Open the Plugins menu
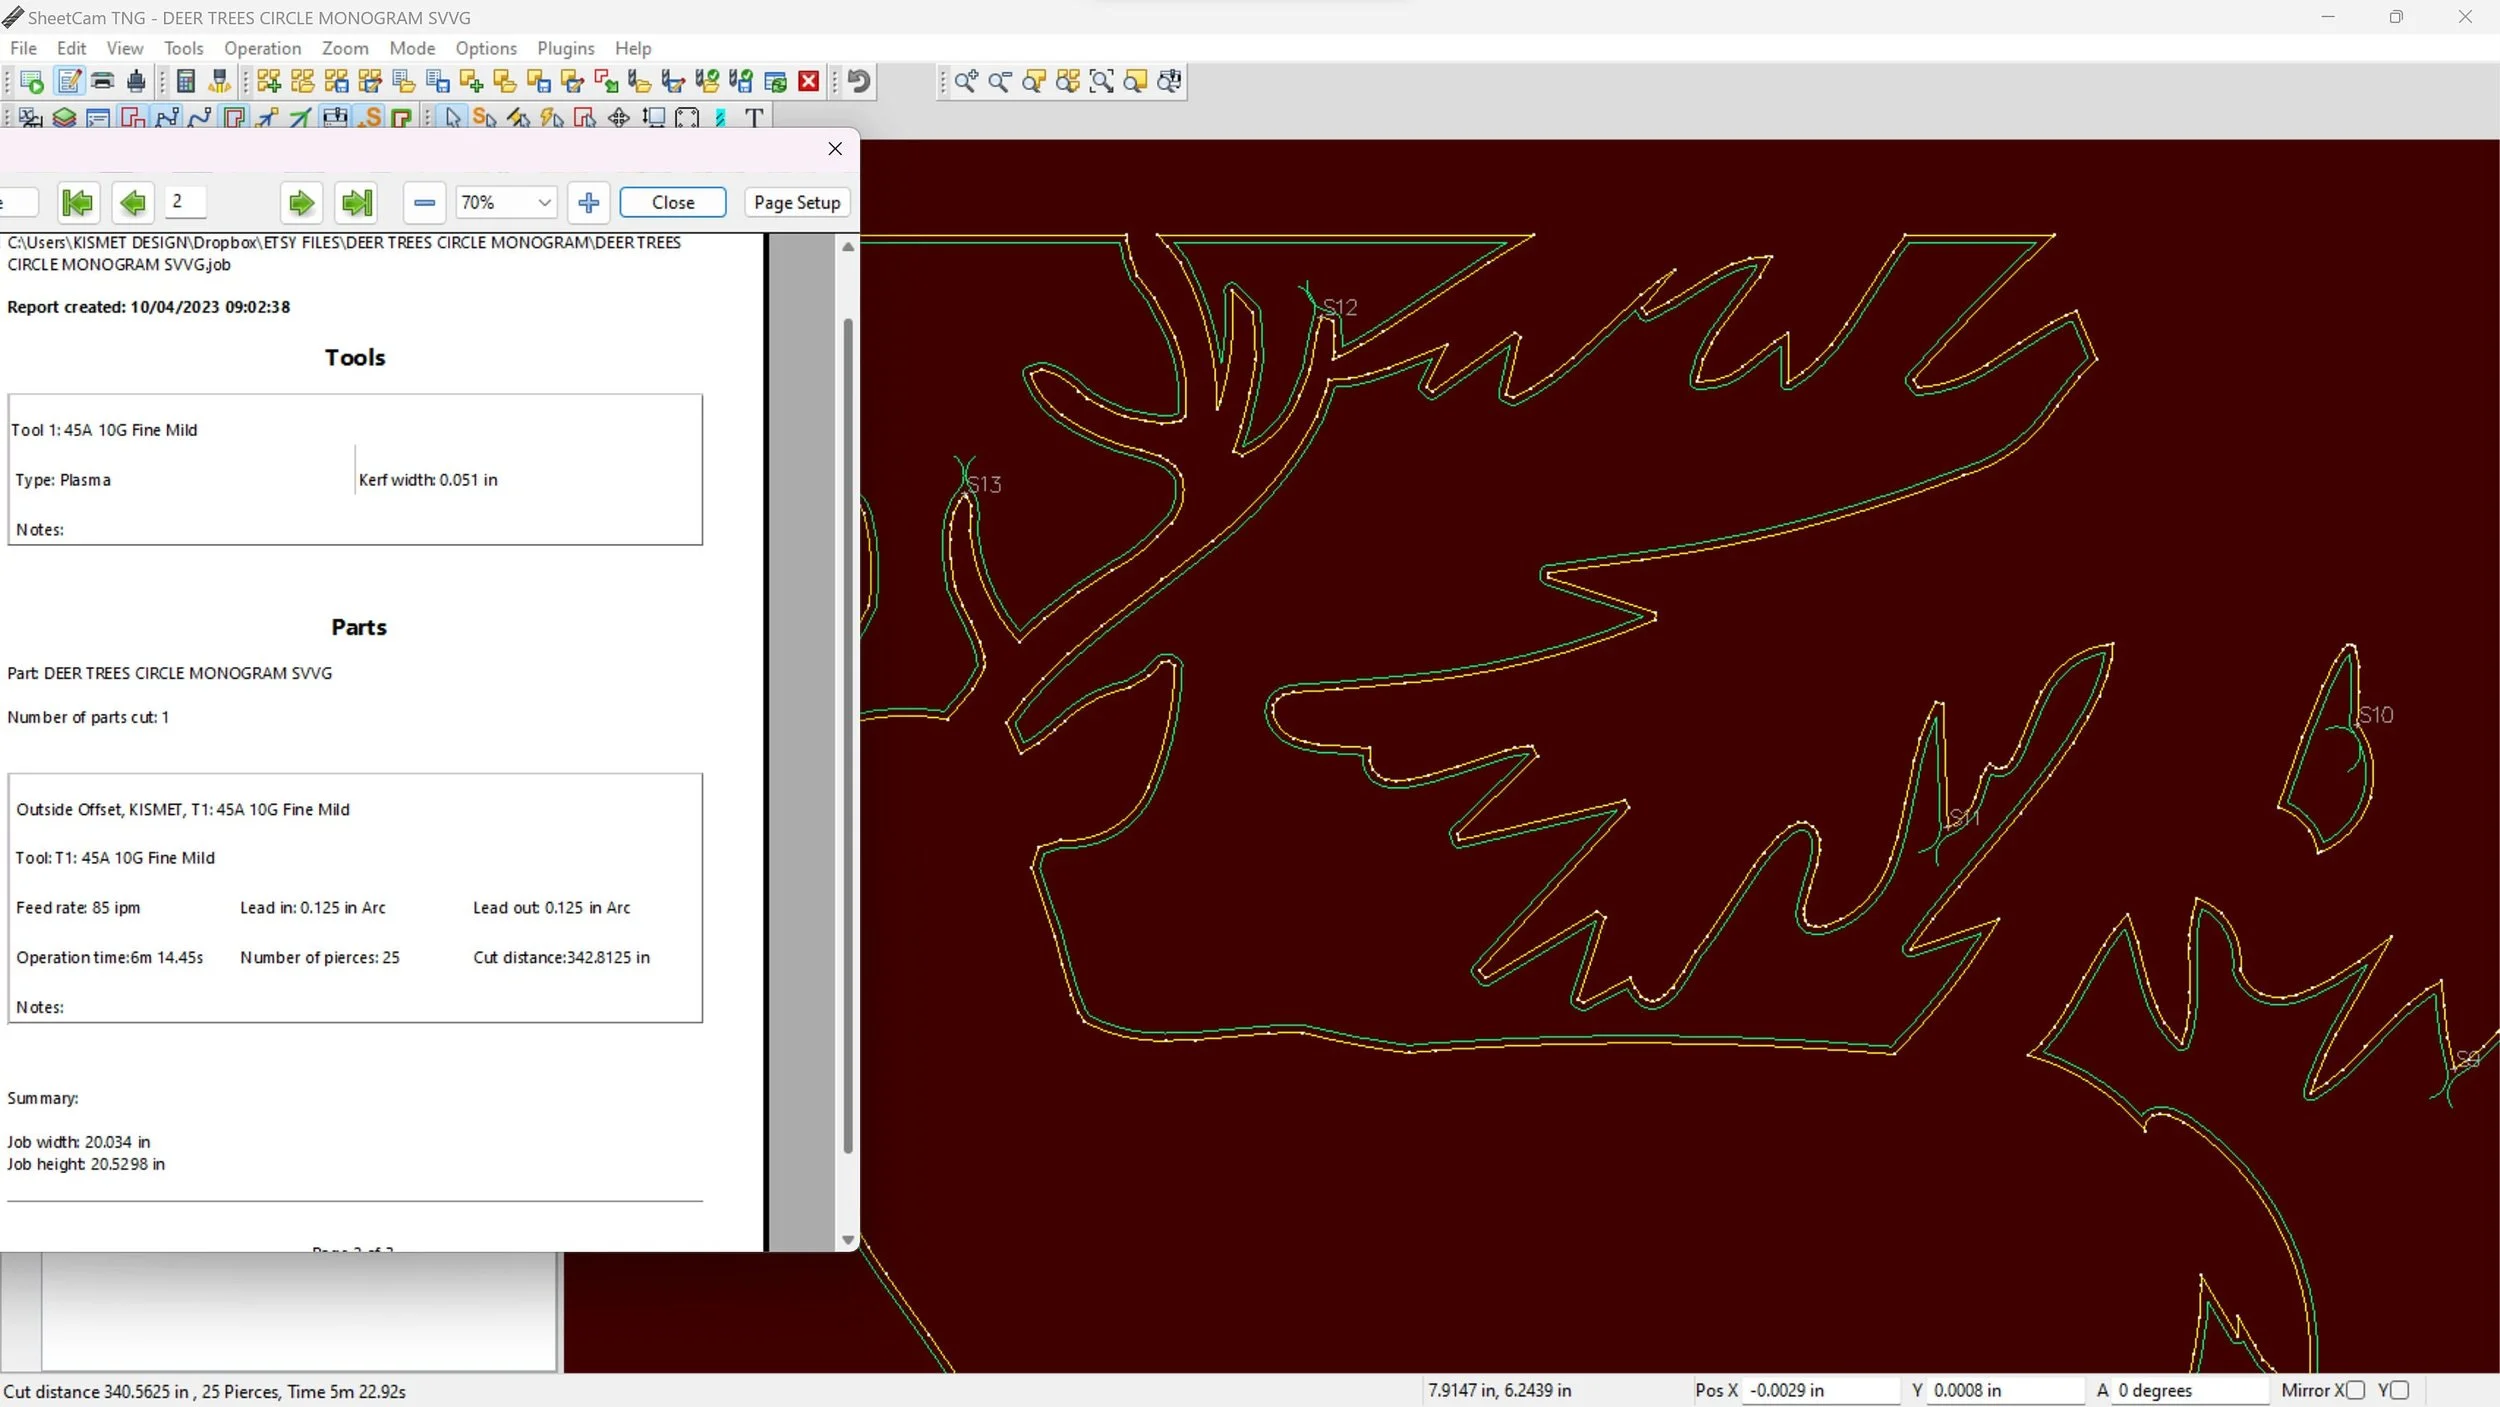The width and height of the screenshot is (2500, 1407). [566, 48]
